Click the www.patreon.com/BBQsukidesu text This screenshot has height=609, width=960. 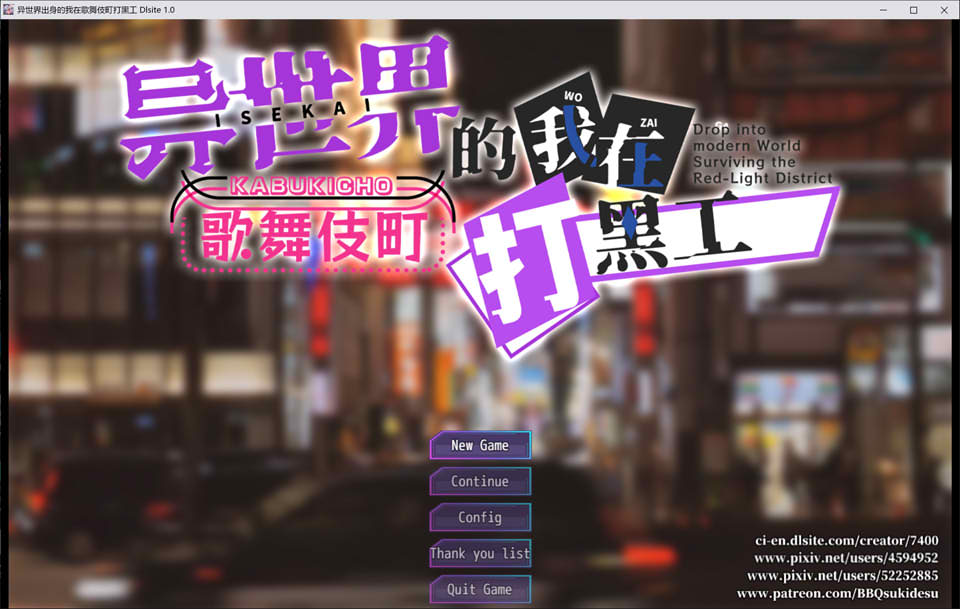point(838,594)
